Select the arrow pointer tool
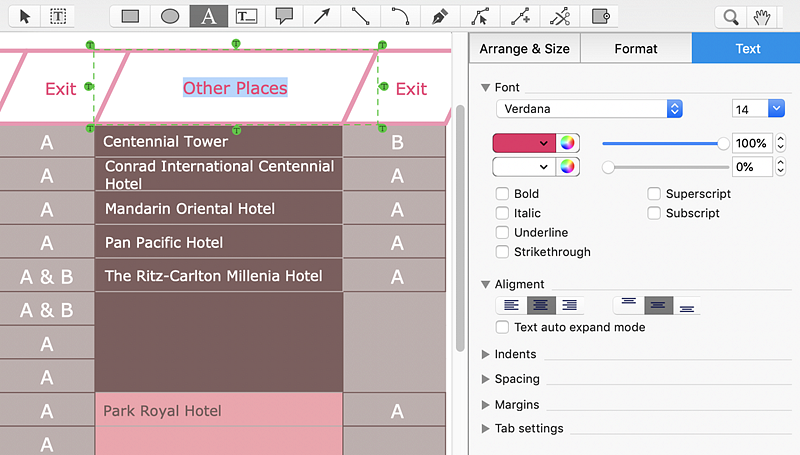800x455 pixels. coord(24,17)
